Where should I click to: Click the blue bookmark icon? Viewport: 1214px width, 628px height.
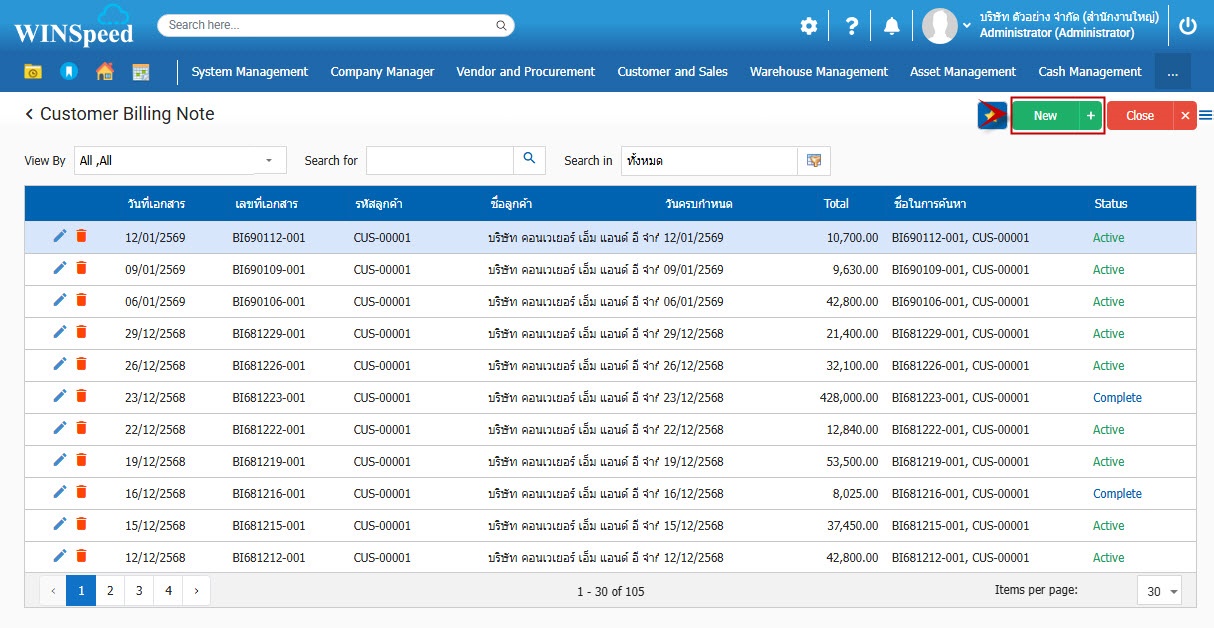click(x=68, y=72)
